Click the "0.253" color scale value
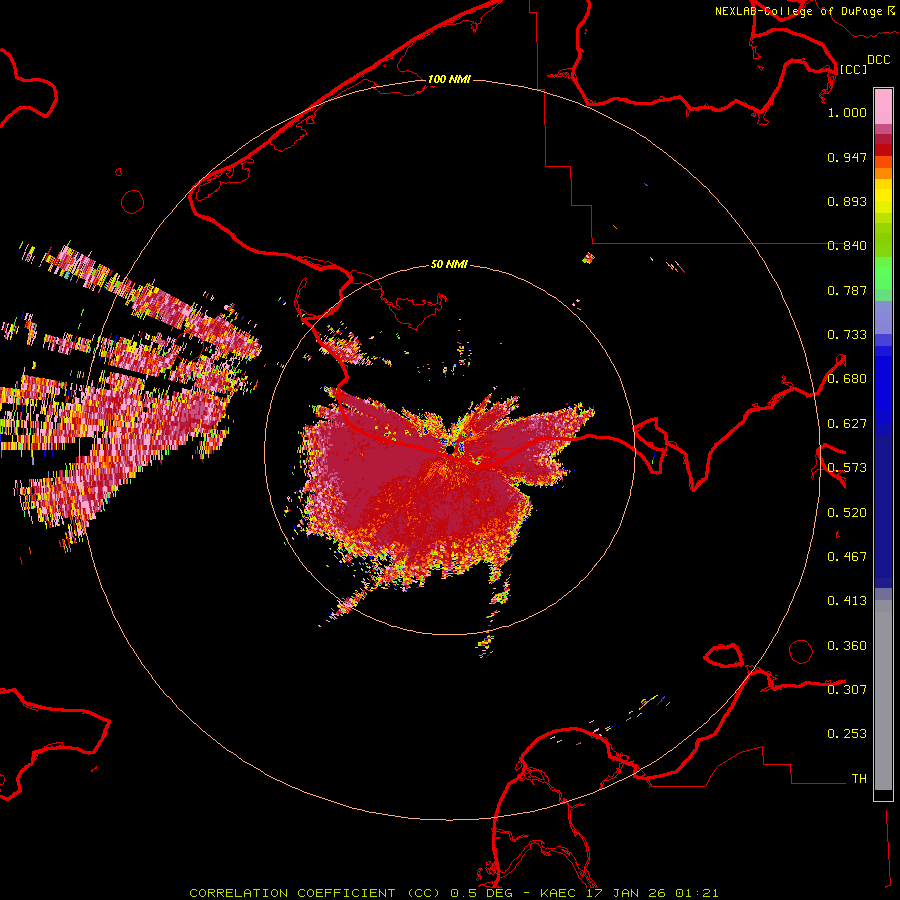 click(847, 734)
